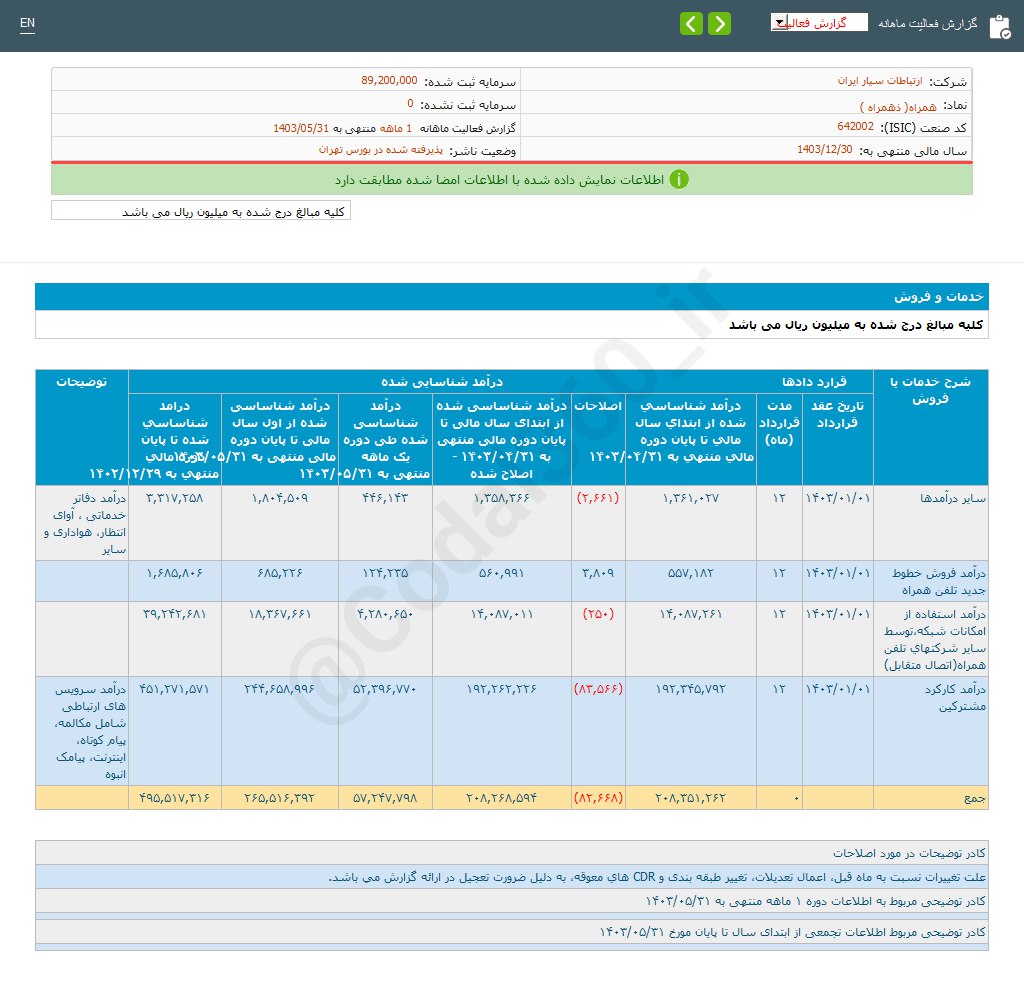Click the green info icon in confirmation banner
This screenshot has width=1024, height=991.
click(x=680, y=180)
